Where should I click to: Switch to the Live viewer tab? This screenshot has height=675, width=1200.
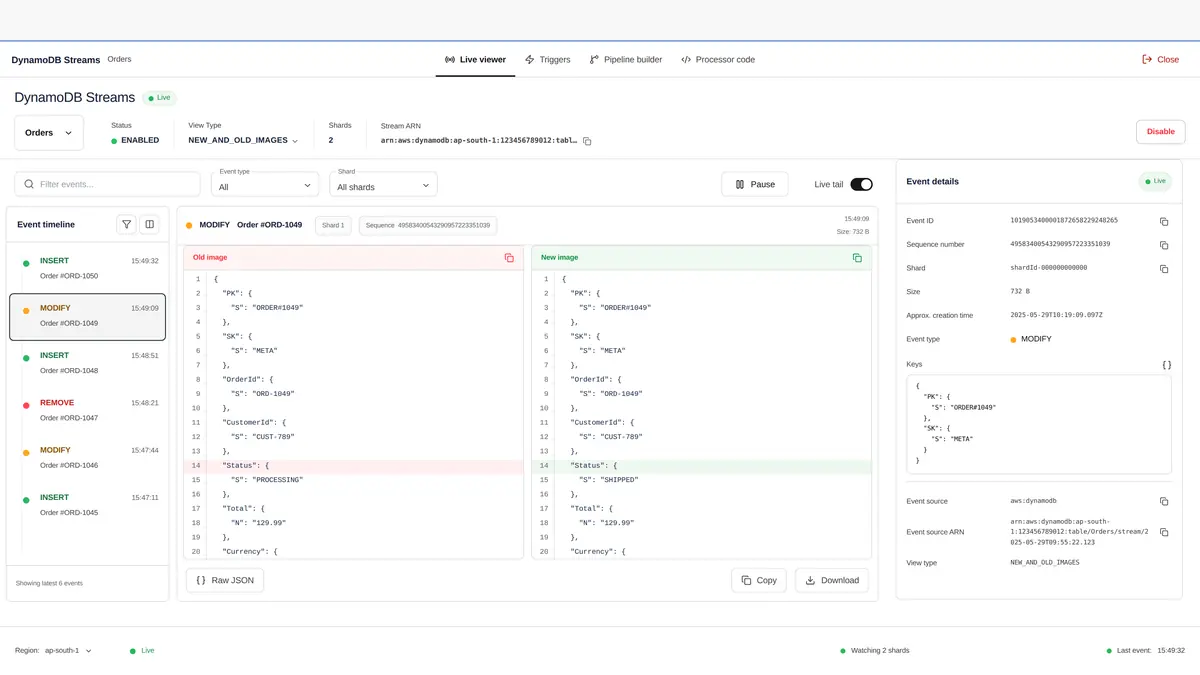475,59
